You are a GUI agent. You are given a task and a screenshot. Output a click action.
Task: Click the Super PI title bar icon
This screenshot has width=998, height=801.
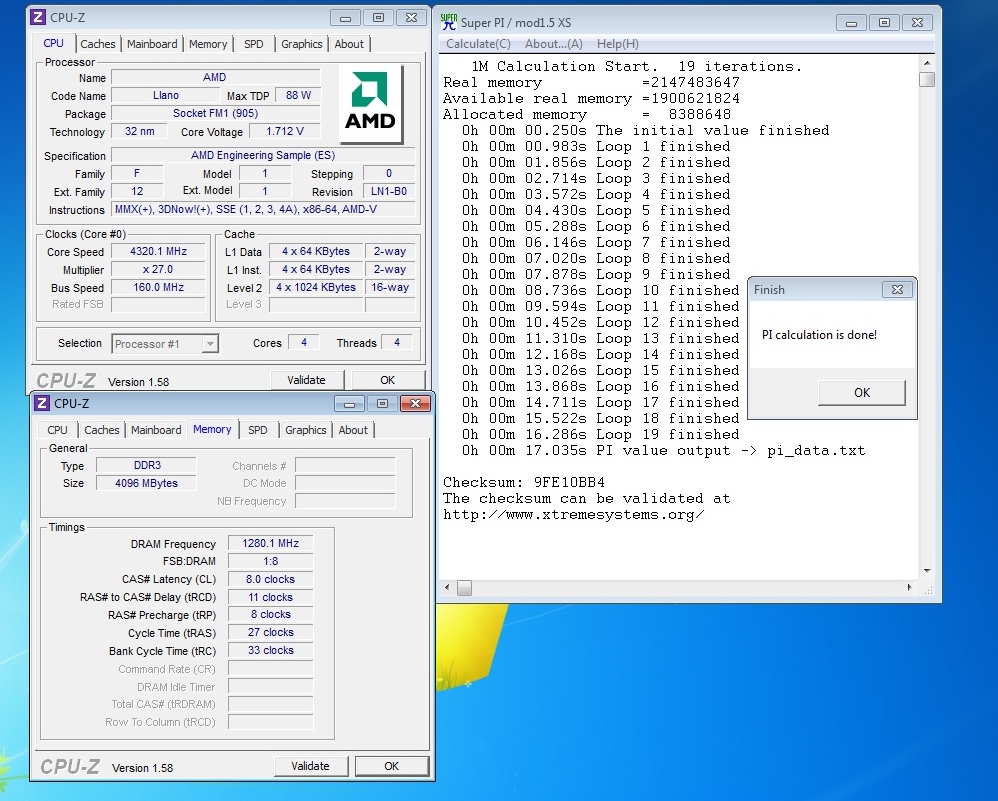click(x=449, y=22)
